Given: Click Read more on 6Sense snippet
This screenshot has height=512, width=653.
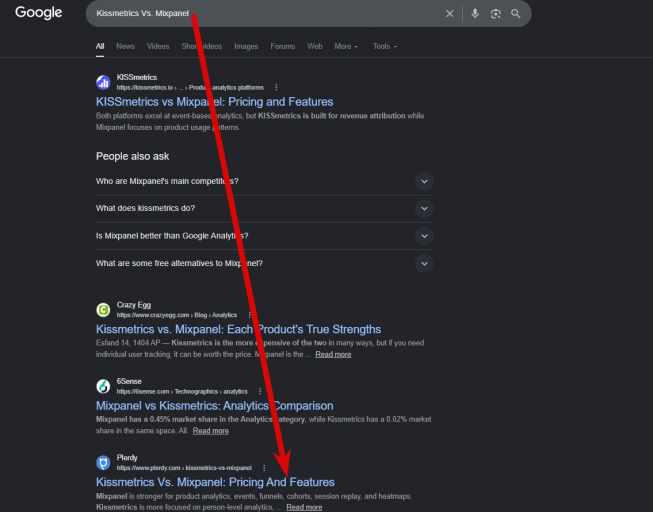Looking at the screenshot, I should [x=211, y=431].
